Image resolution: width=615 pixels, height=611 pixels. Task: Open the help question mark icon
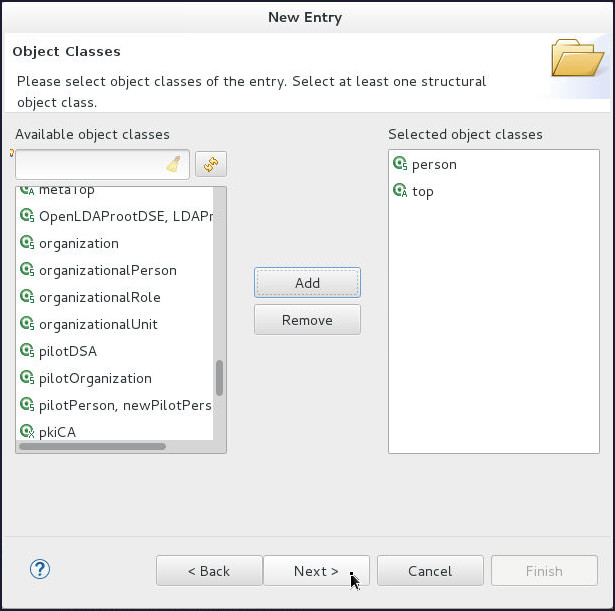(x=40, y=570)
